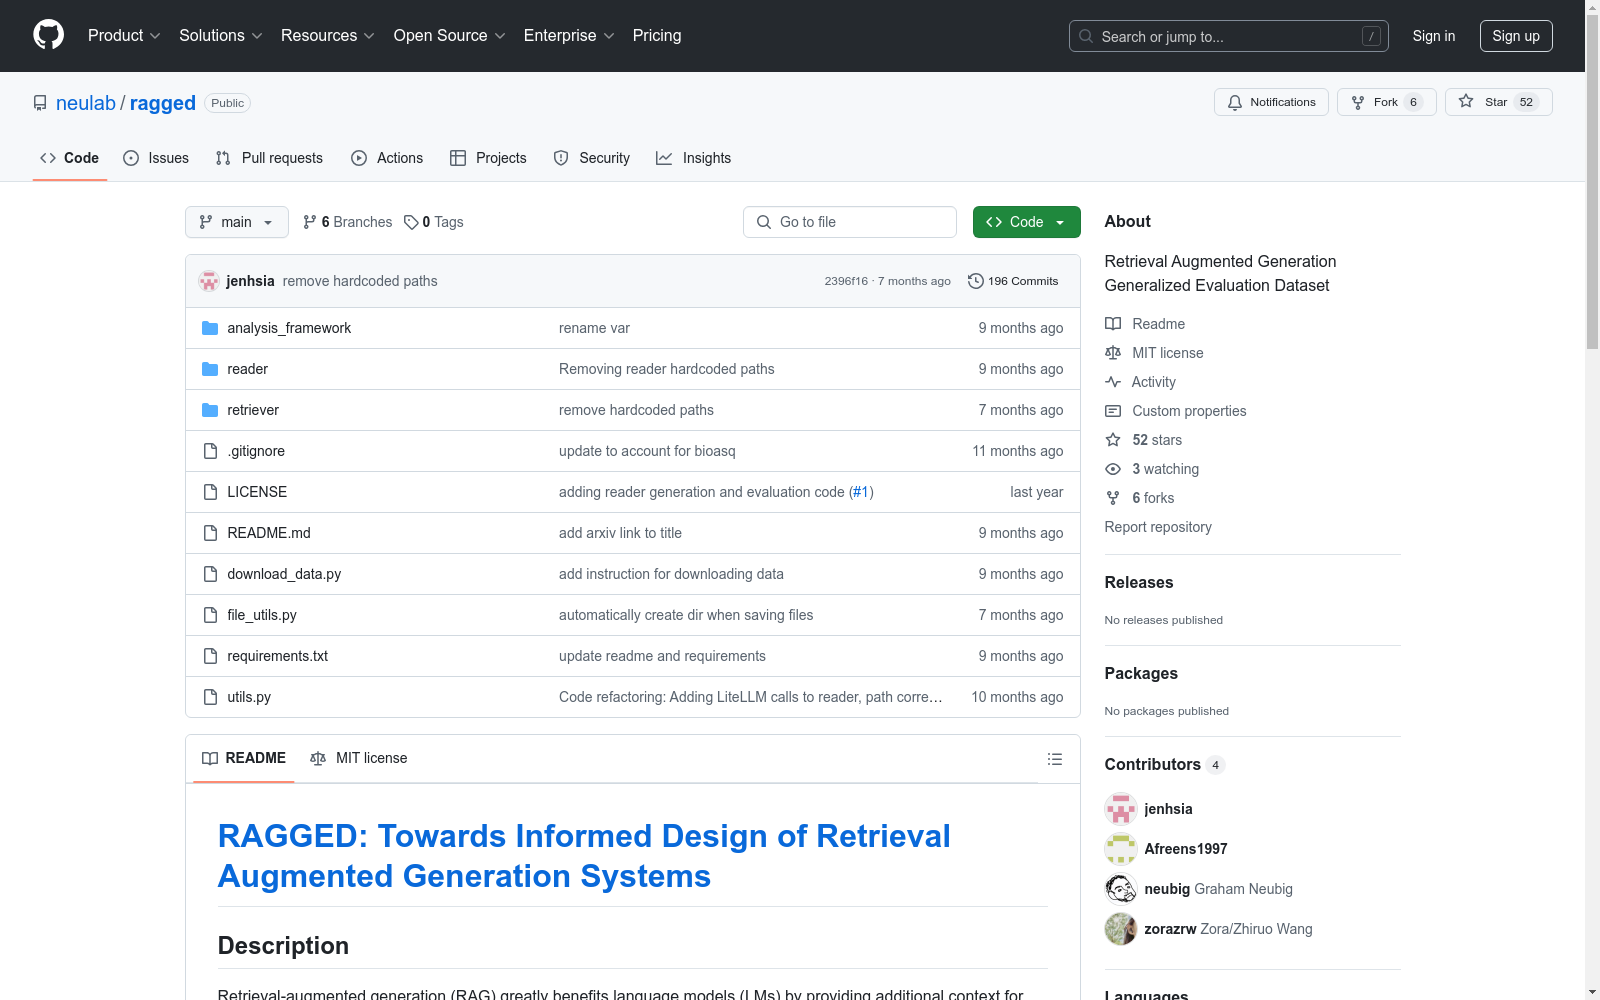Click the folder icon beside analysis_framework

tap(210, 328)
